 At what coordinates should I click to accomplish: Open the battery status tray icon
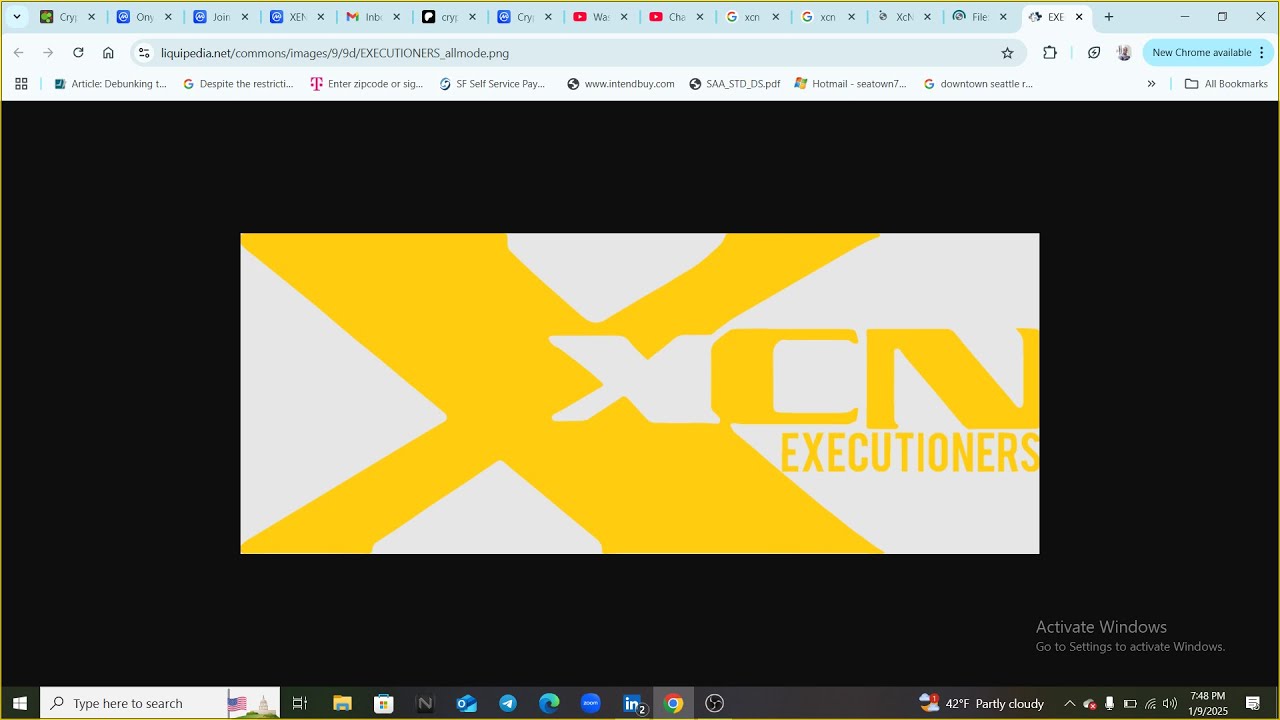pos(1130,703)
